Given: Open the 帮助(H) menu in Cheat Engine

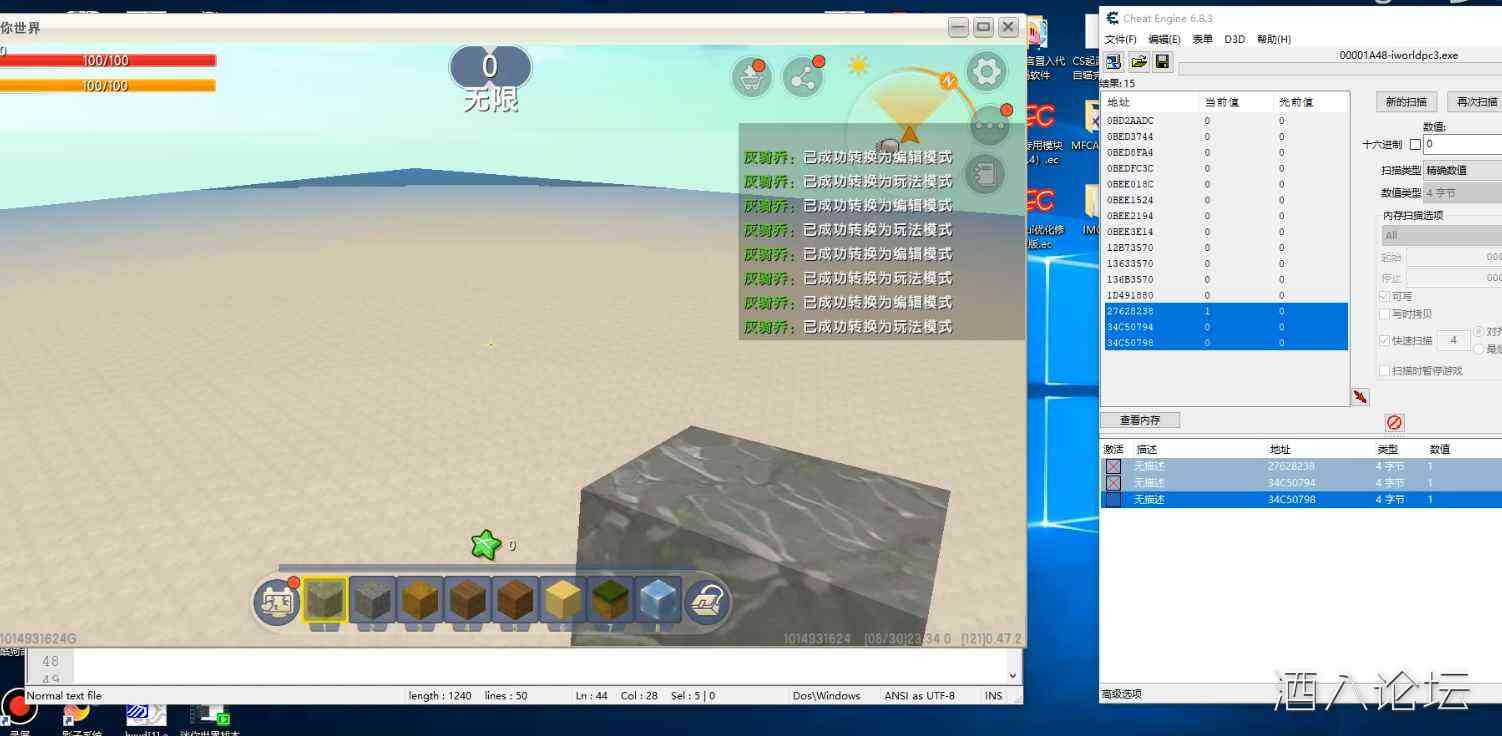Looking at the screenshot, I should (x=1274, y=39).
